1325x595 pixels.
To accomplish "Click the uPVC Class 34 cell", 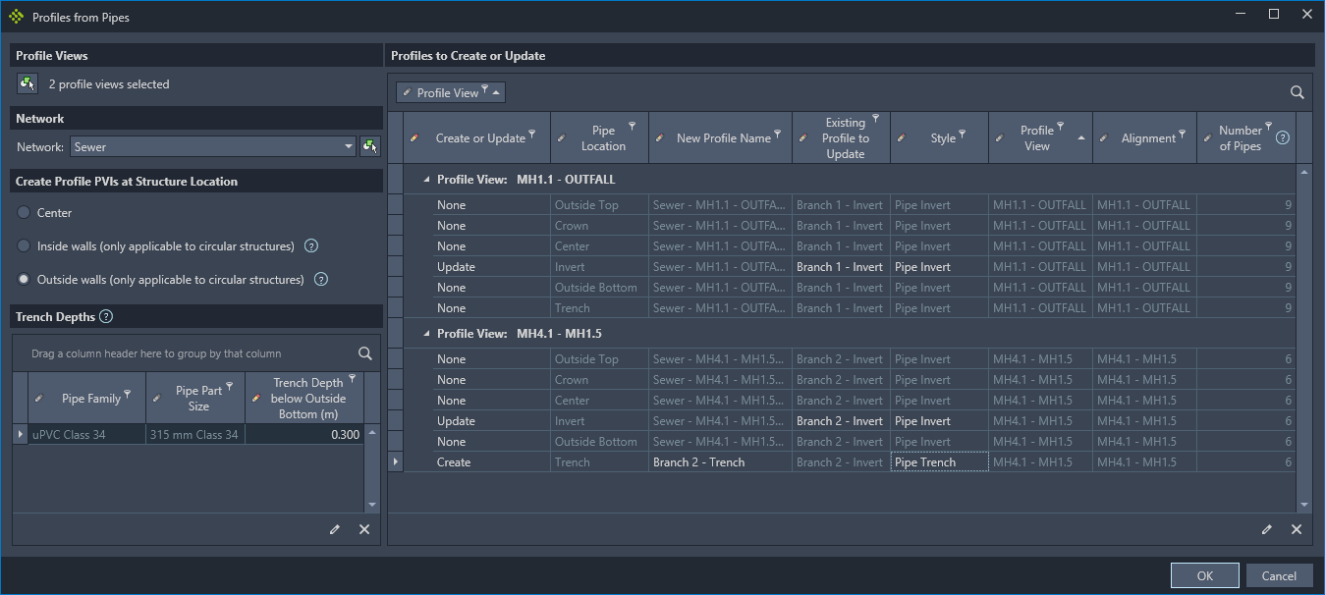I will click(x=87, y=434).
